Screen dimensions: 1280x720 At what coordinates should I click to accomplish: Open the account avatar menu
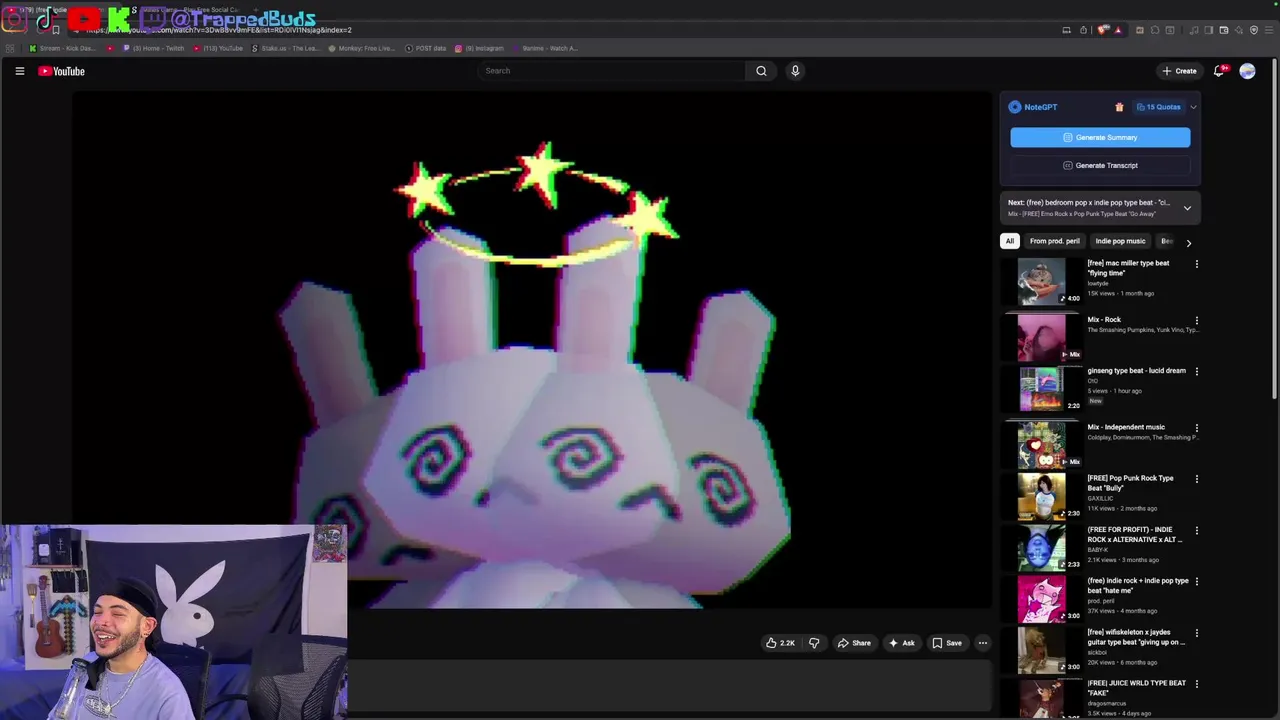(x=1247, y=71)
